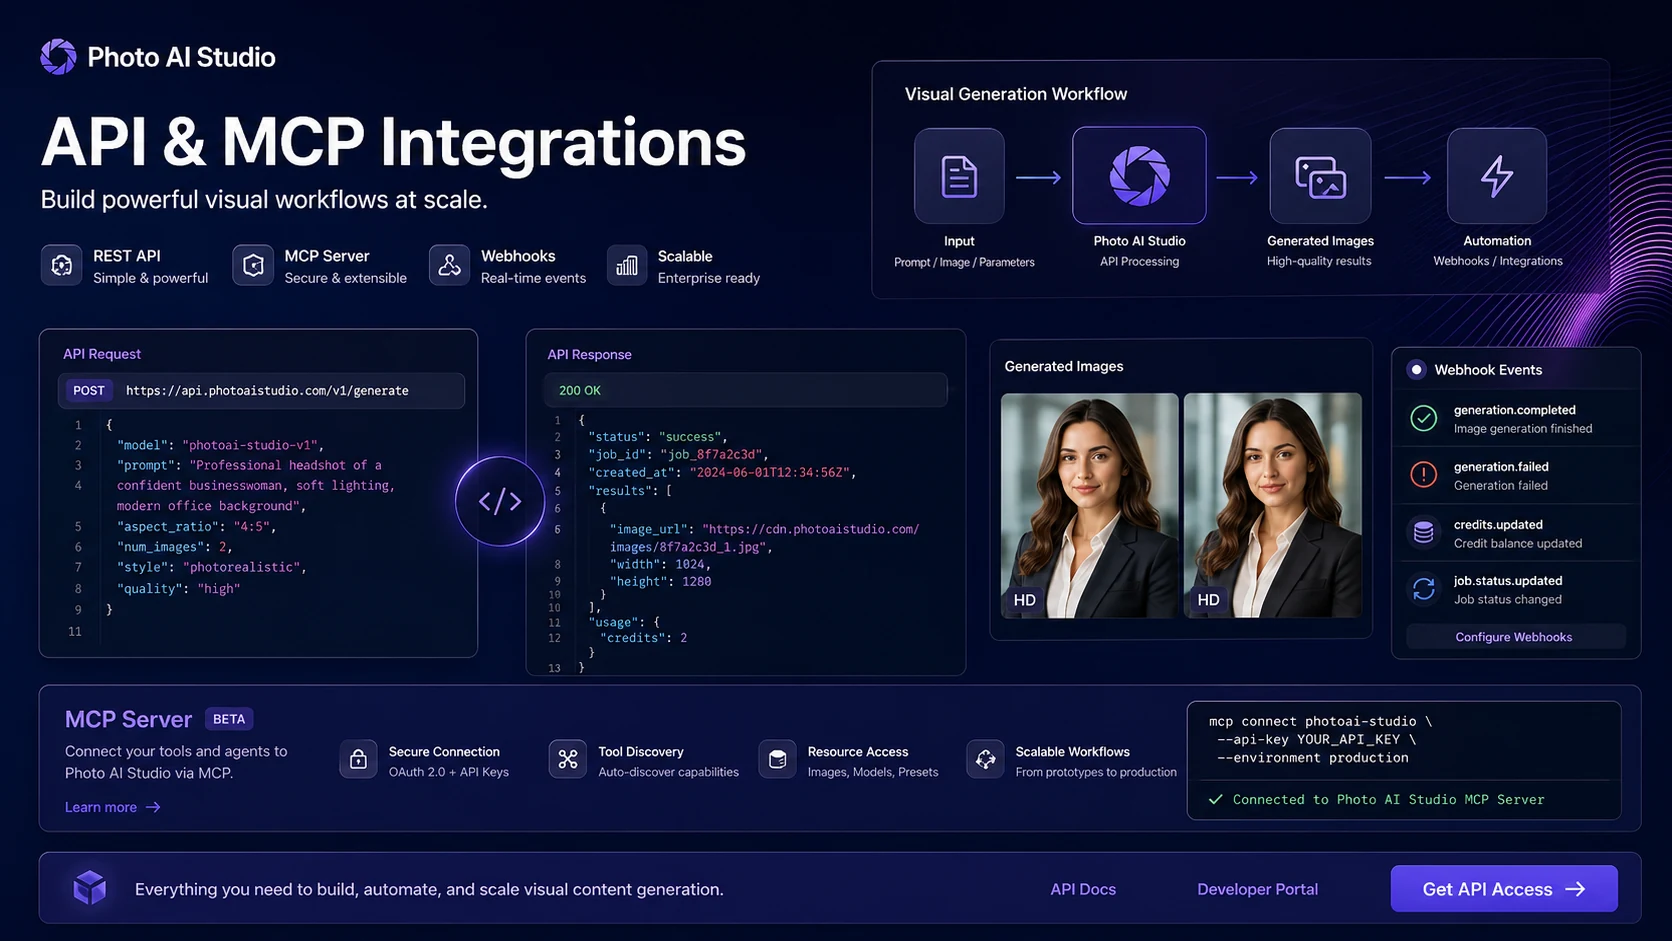
Task: Click the job.status.updated refresh icon
Action: (1424, 589)
